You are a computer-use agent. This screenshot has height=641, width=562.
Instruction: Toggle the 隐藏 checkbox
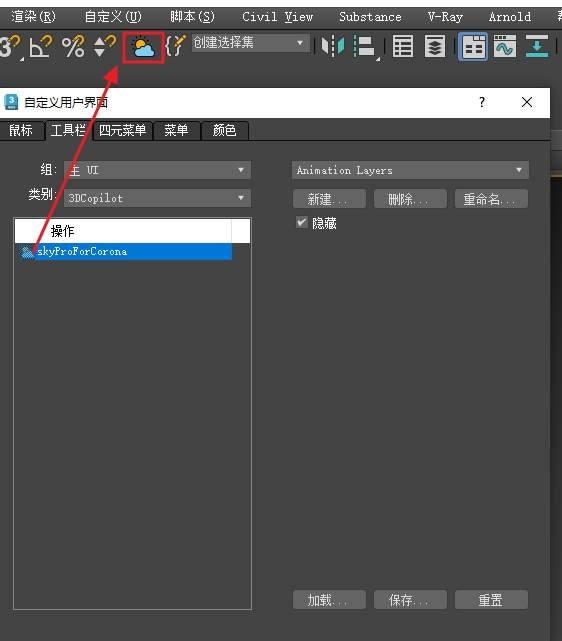tap(302, 222)
